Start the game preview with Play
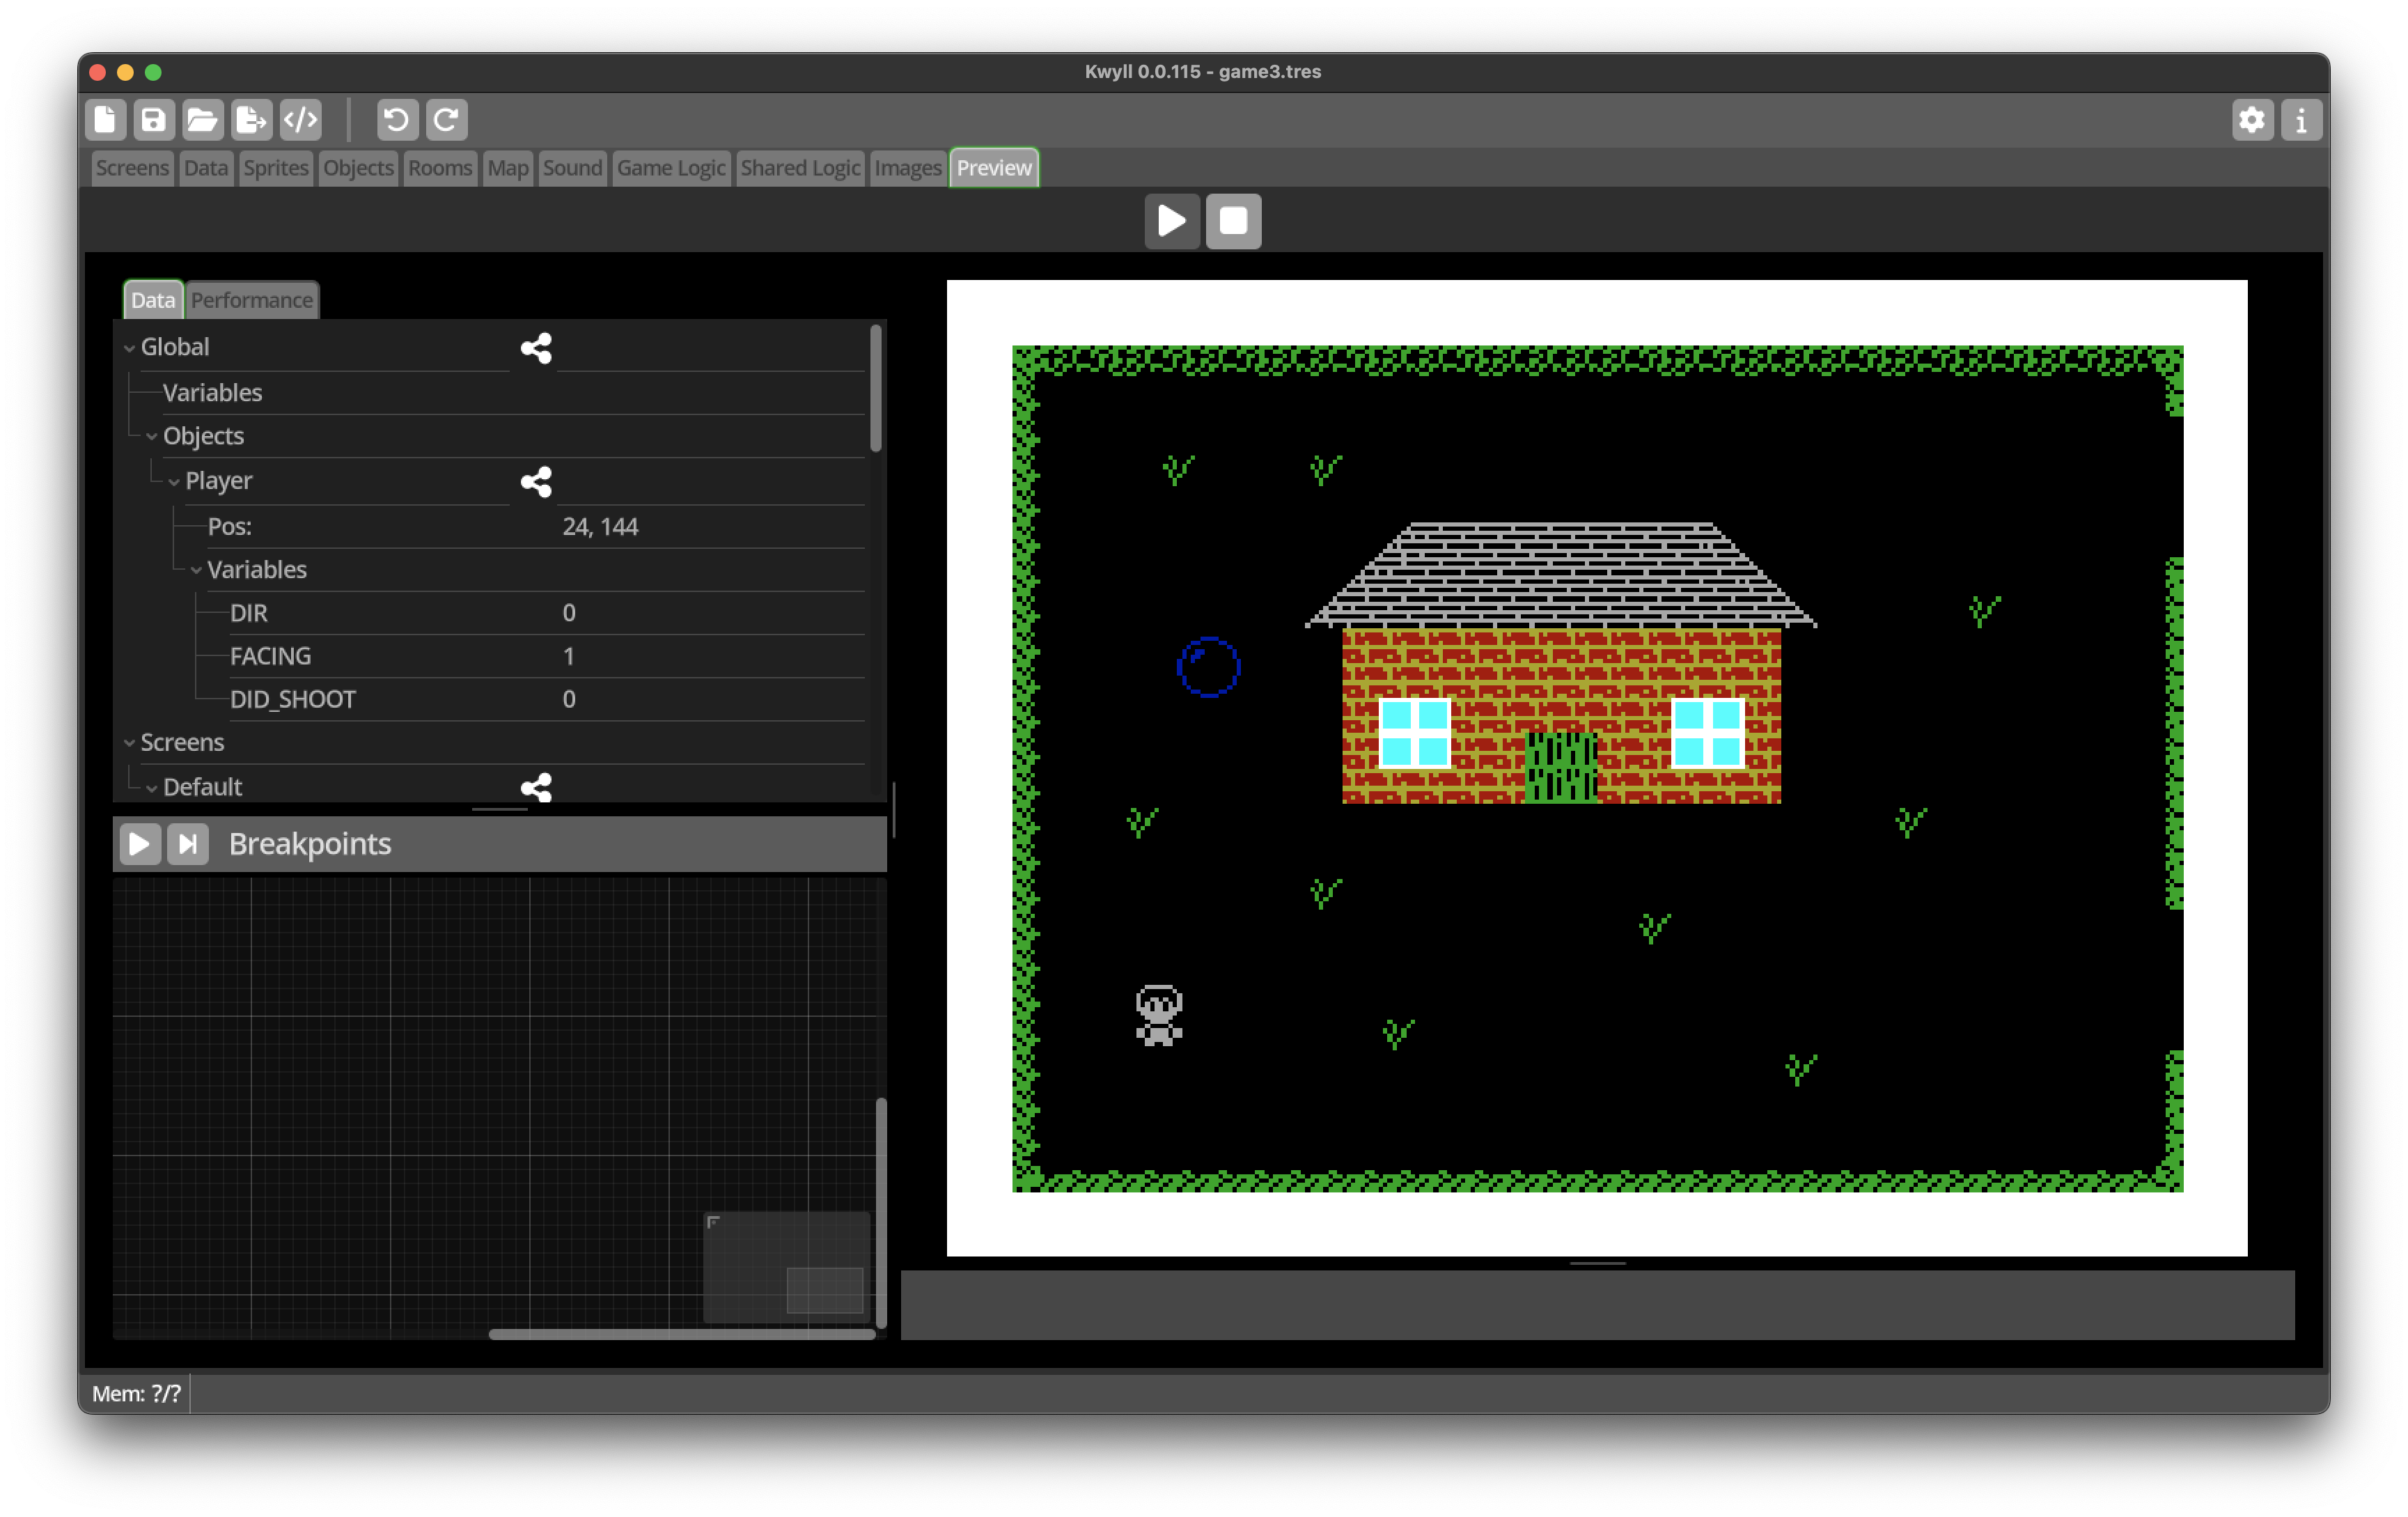The height and width of the screenshot is (1517, 2408). point(1171,221)
